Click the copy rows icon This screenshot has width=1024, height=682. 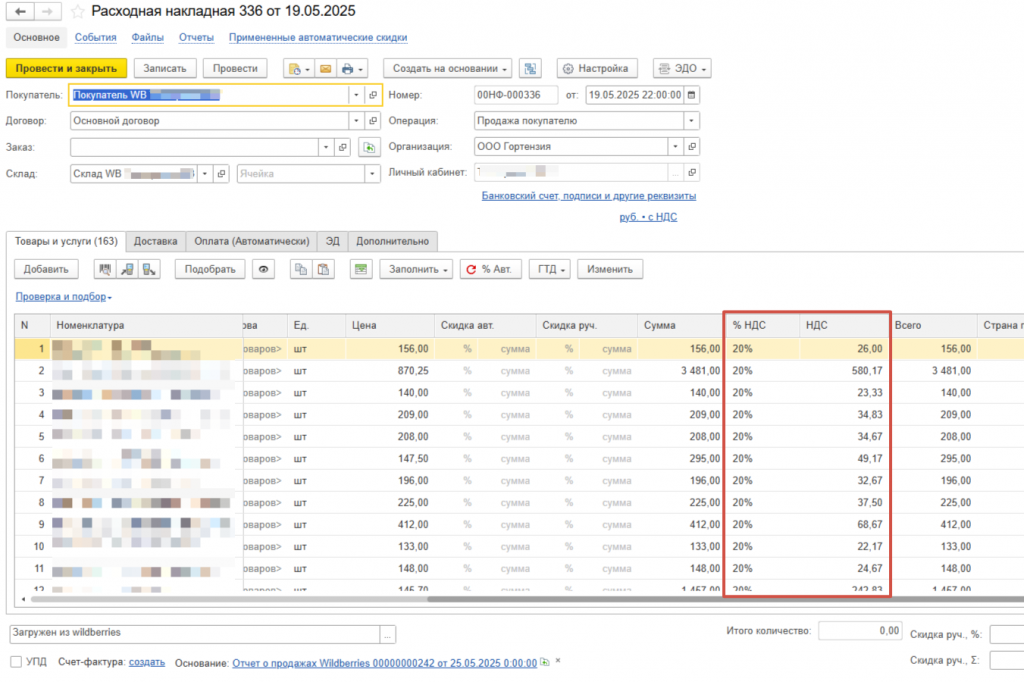click(x=300, y=269)
